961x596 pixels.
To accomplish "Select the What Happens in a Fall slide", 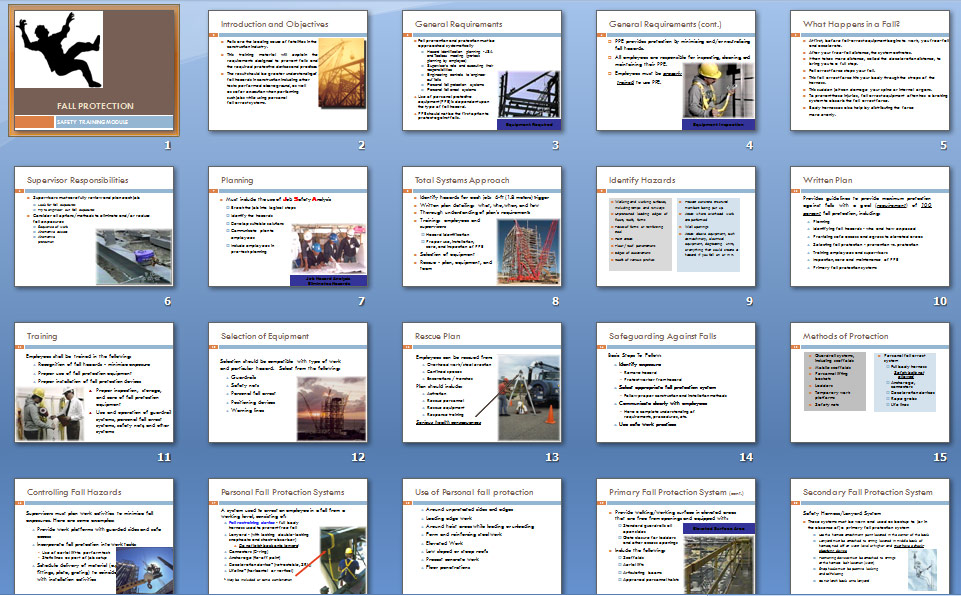I will tap(870, 70).
